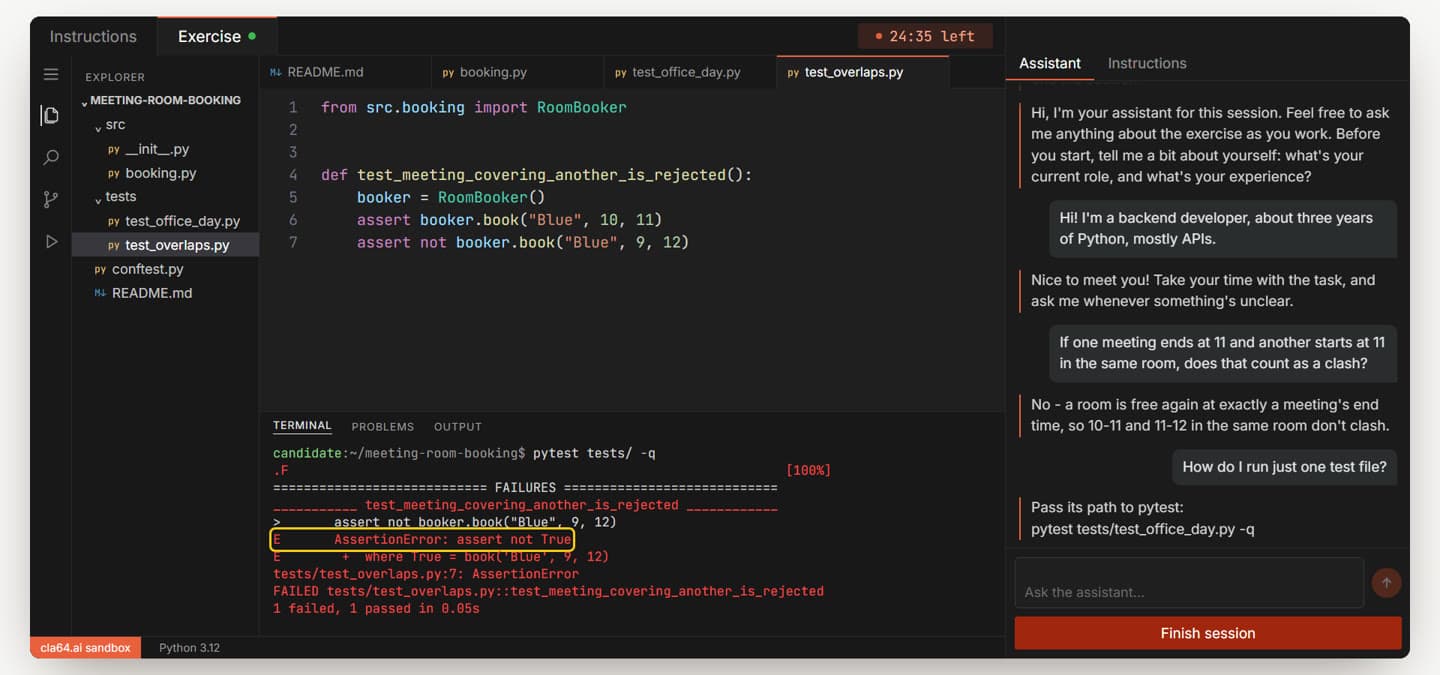Switch to the README.md editor tab
Screen dimensions: 1440x675
coord(345,72)
